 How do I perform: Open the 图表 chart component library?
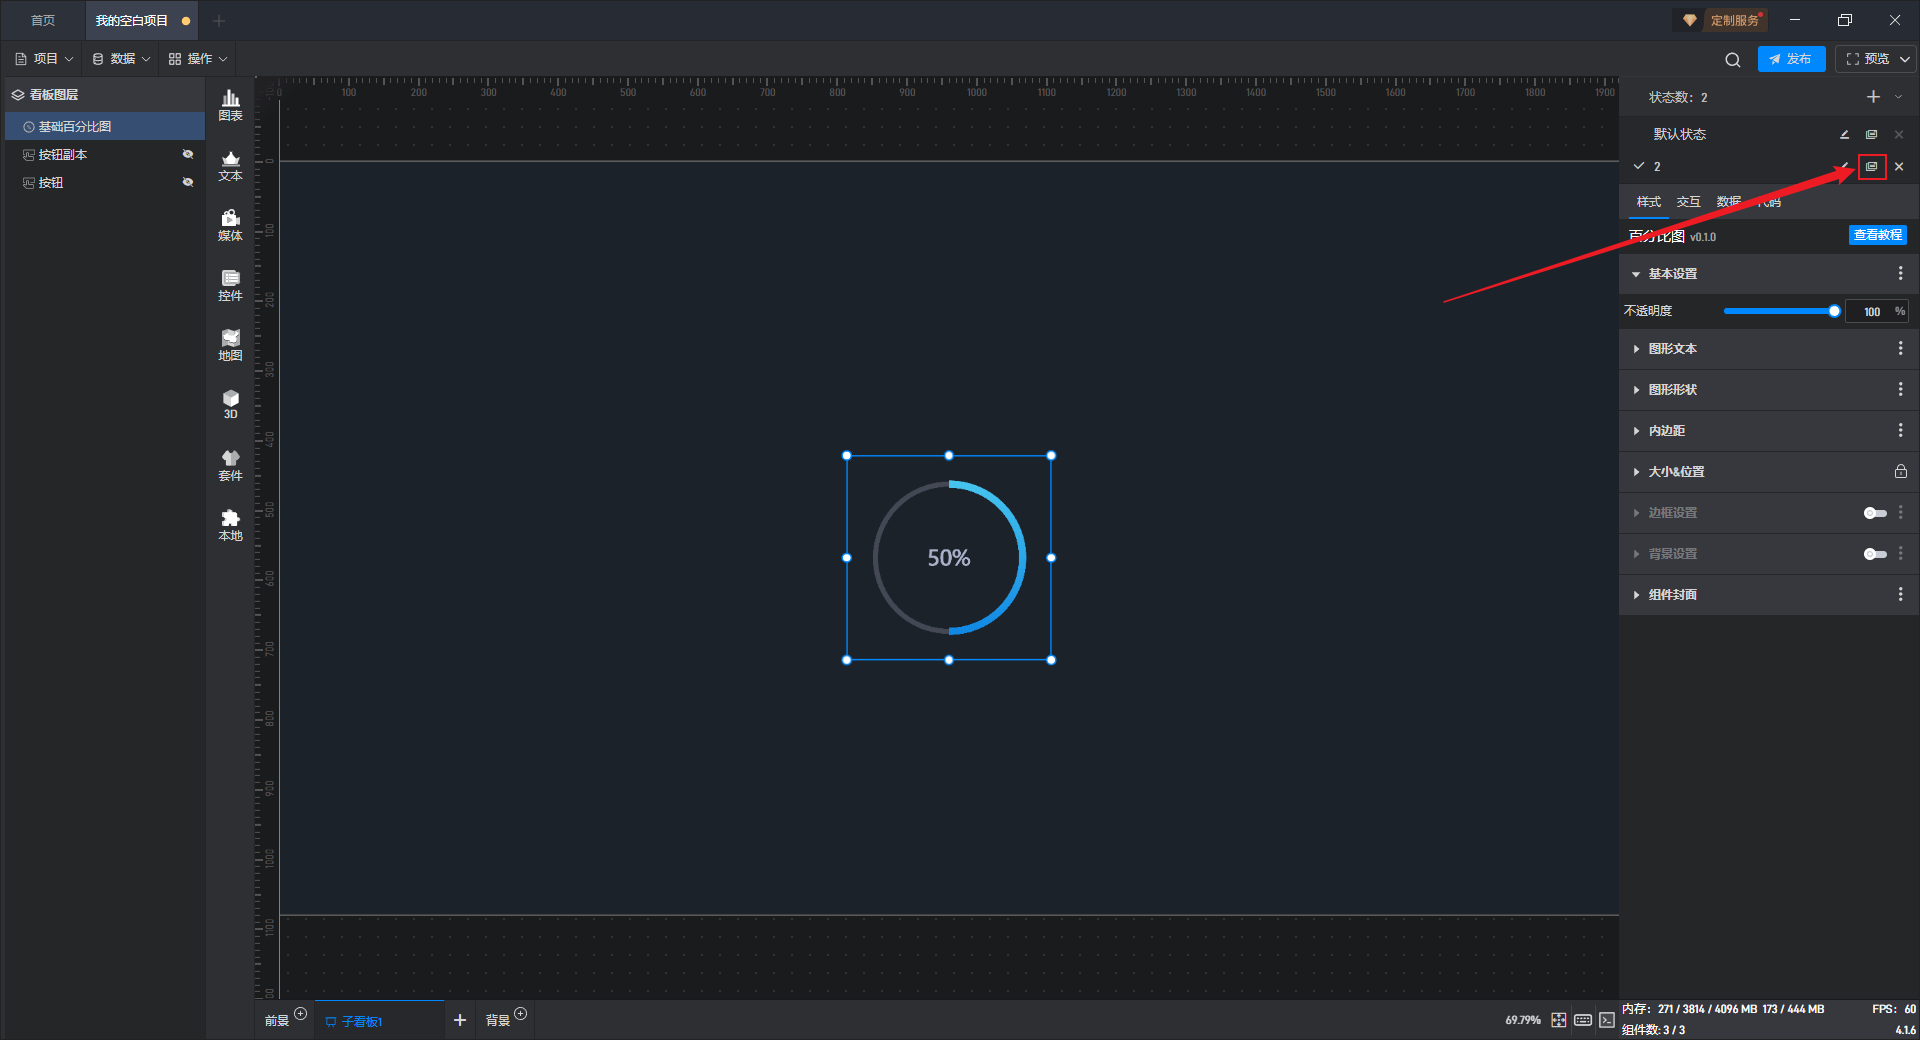point(230,105)
